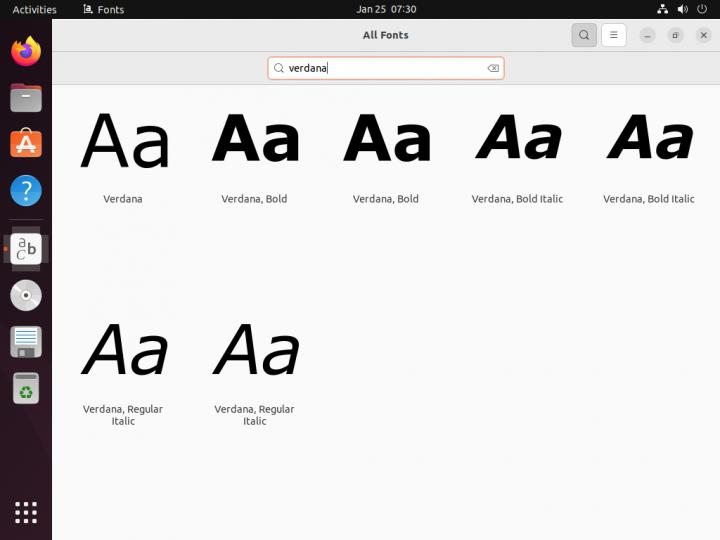Image resolution: width=720 pixels, height=540 pixels.
Task: Open the Activities overview
Action: point(34,9)
